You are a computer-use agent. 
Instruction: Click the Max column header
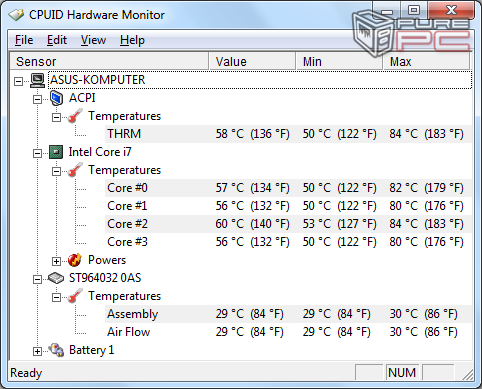click(427, 61)
